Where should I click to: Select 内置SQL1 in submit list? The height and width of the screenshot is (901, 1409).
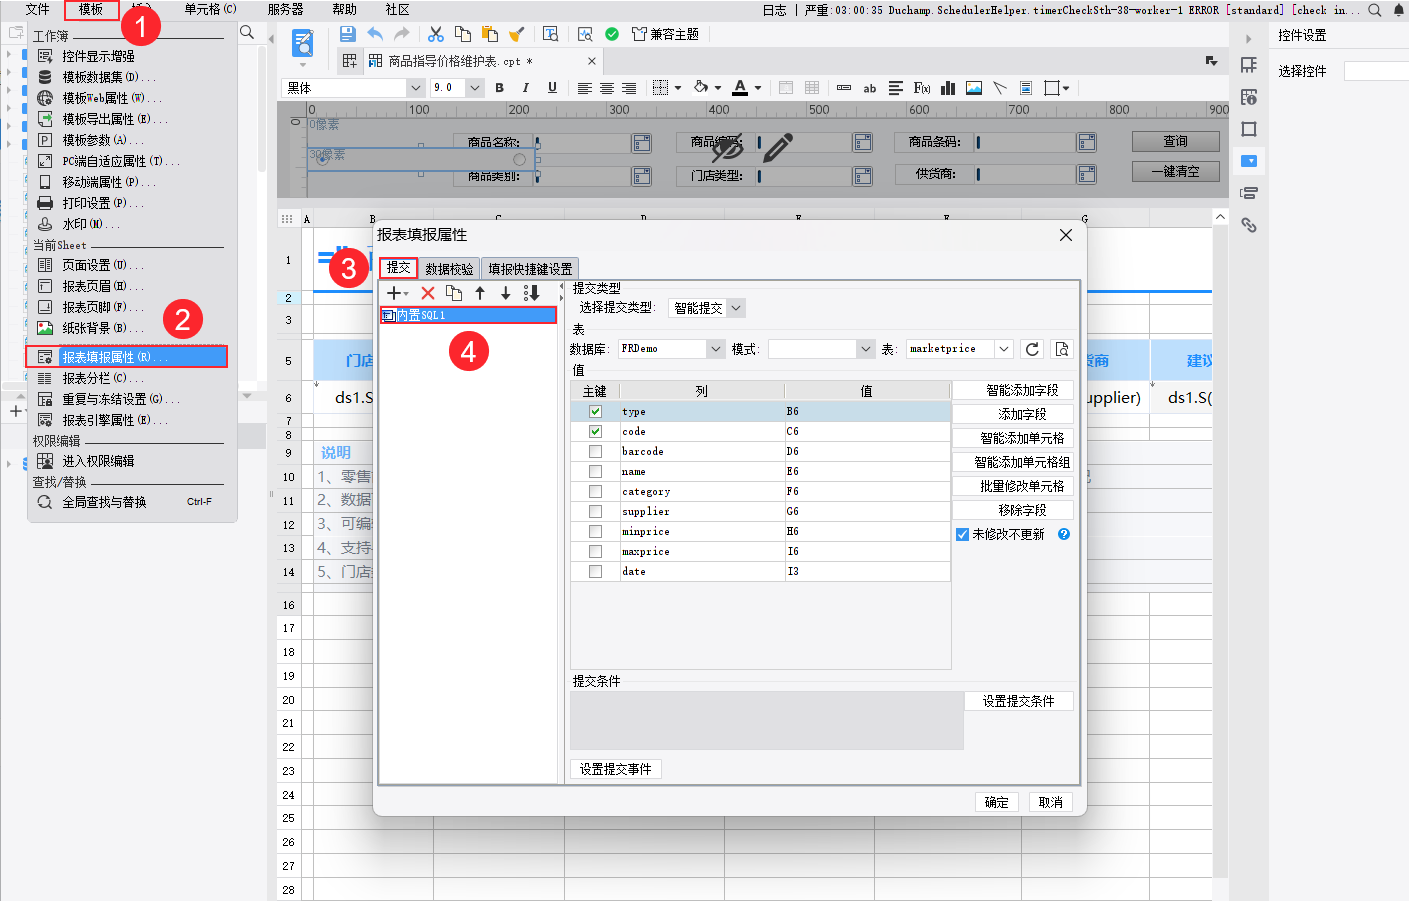click(x=468, y=315)
